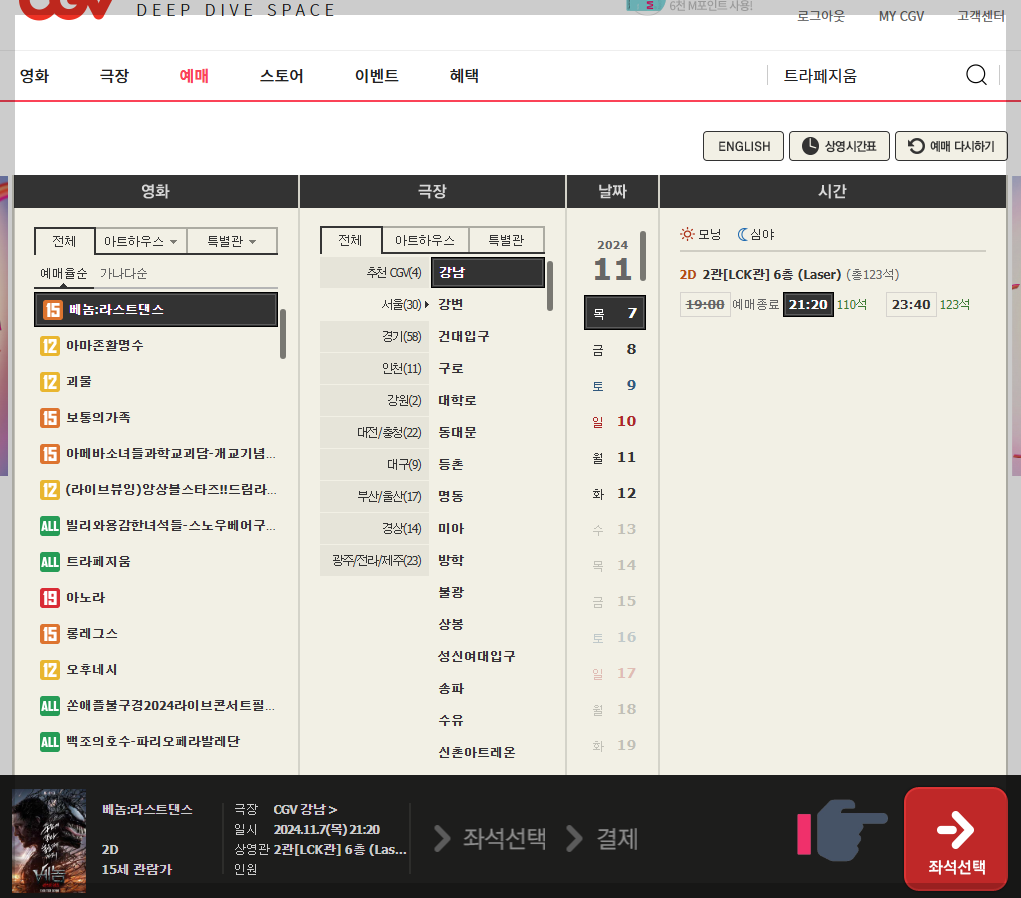The height and width of the screenshot is (898, 1021).
Task: Expand the 대전/충청(22) region
Action: point(374,432)
